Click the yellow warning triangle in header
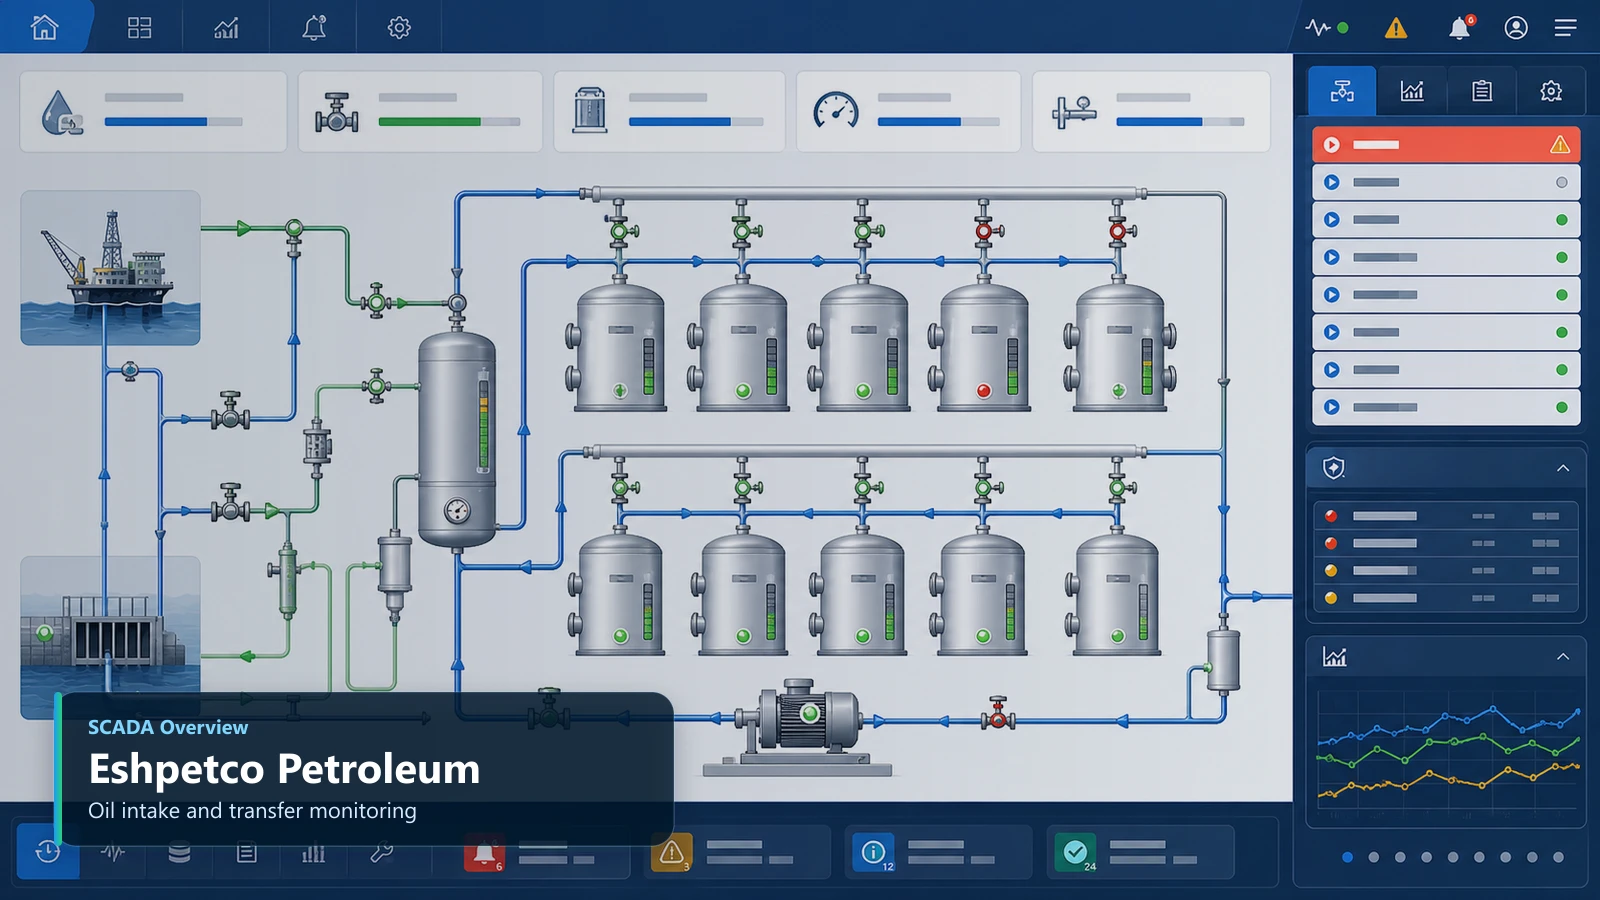 [x=1396, y=28]
